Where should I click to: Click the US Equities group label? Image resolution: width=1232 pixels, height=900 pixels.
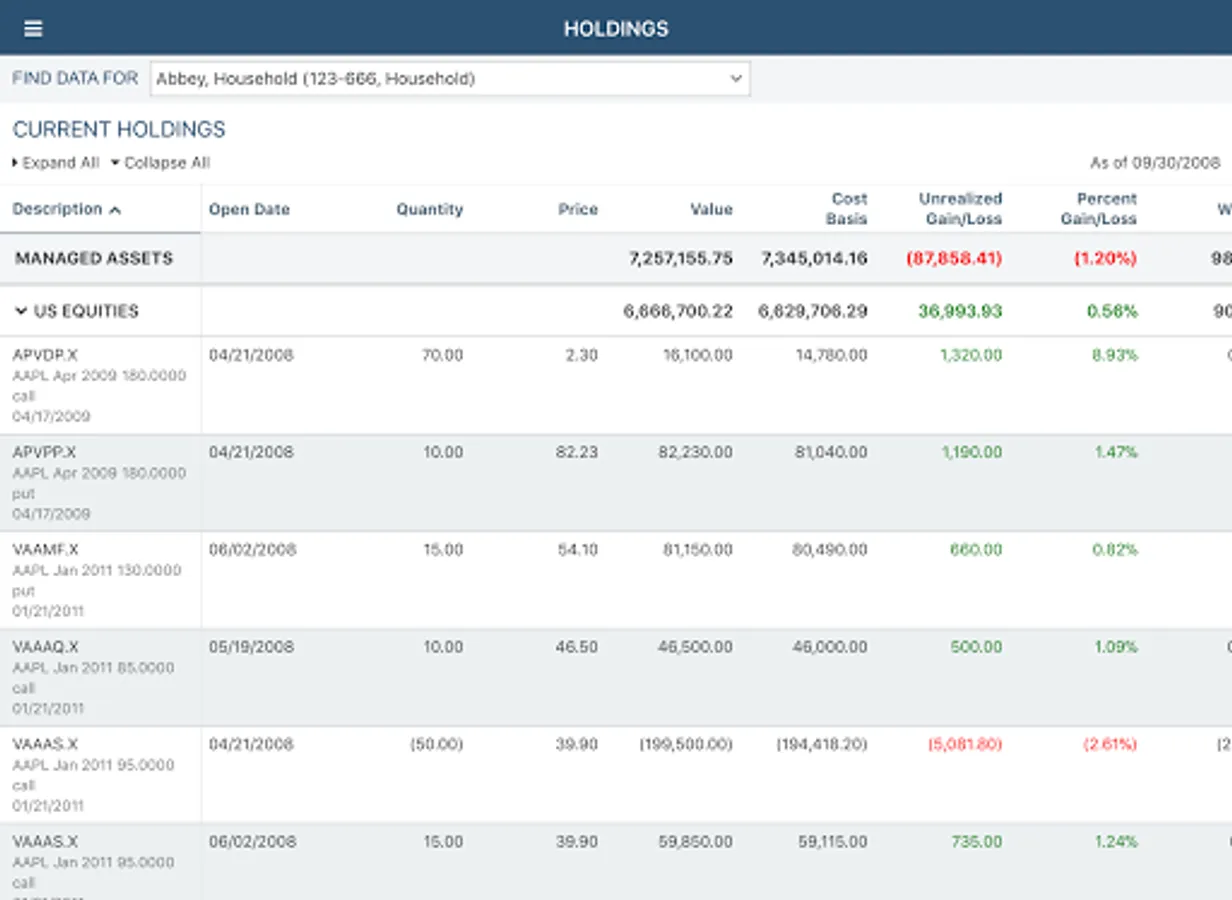[86, 311]
